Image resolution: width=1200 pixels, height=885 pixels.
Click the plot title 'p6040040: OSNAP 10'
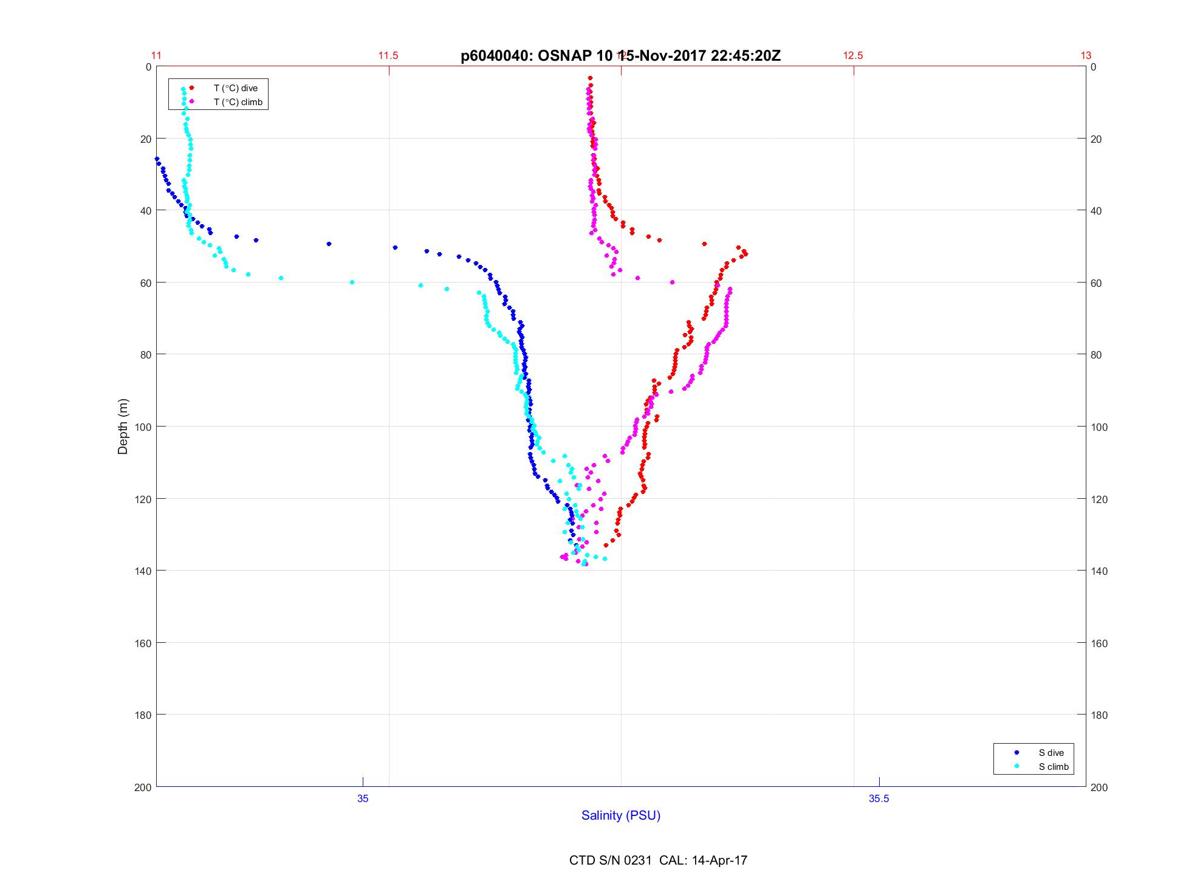pos(539,56)
